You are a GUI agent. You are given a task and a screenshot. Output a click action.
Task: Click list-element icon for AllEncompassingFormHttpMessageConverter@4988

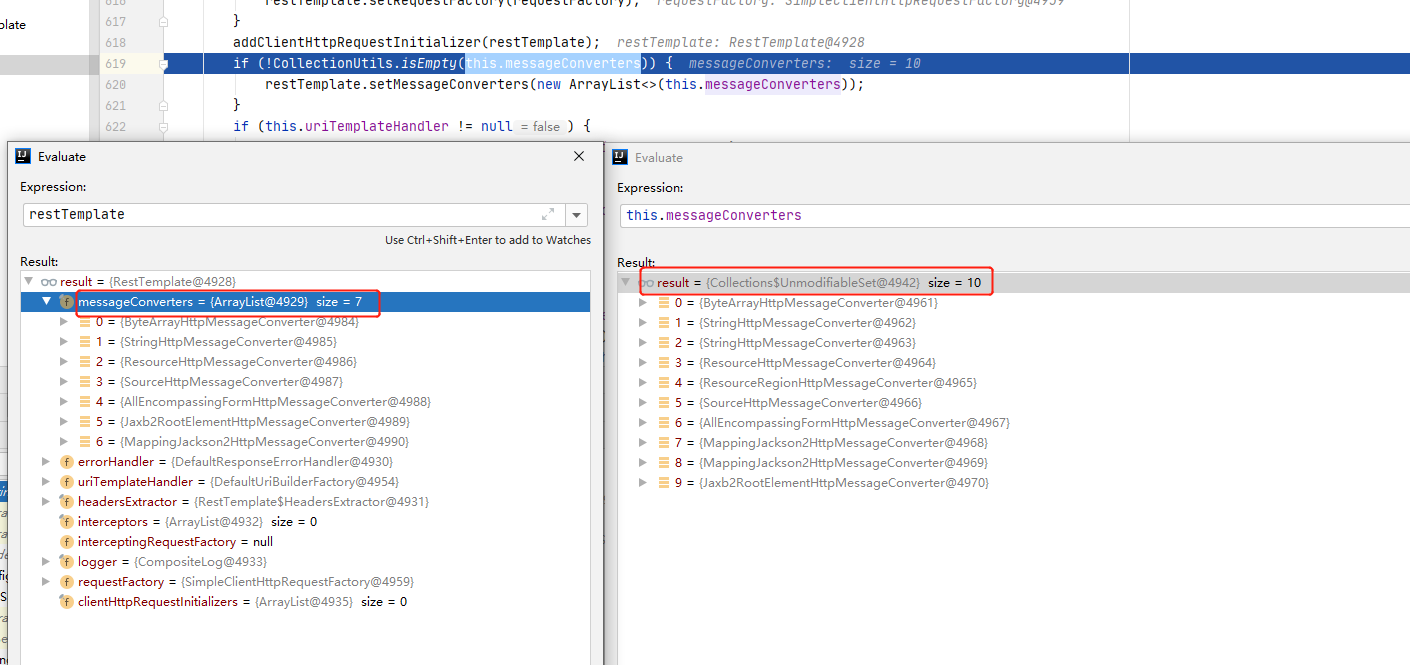(84, 402)
